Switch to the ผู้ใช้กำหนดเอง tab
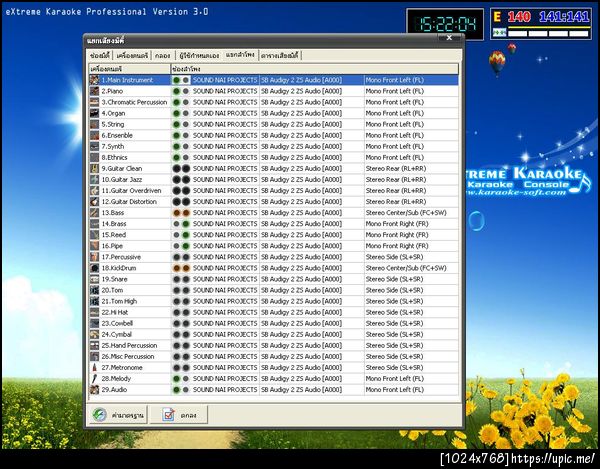The height and width of the screenshot is (469, 600). (199, 55)
